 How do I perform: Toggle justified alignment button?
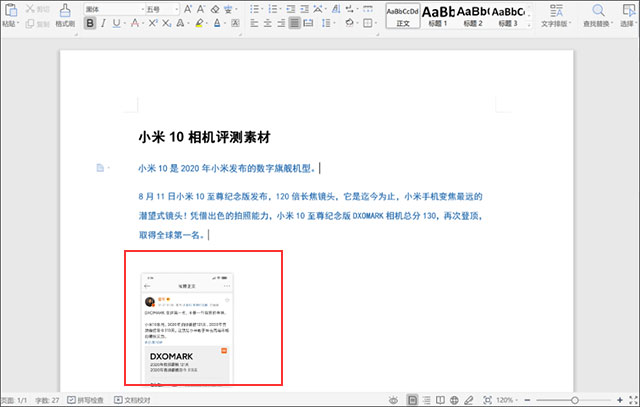point(294,23)
